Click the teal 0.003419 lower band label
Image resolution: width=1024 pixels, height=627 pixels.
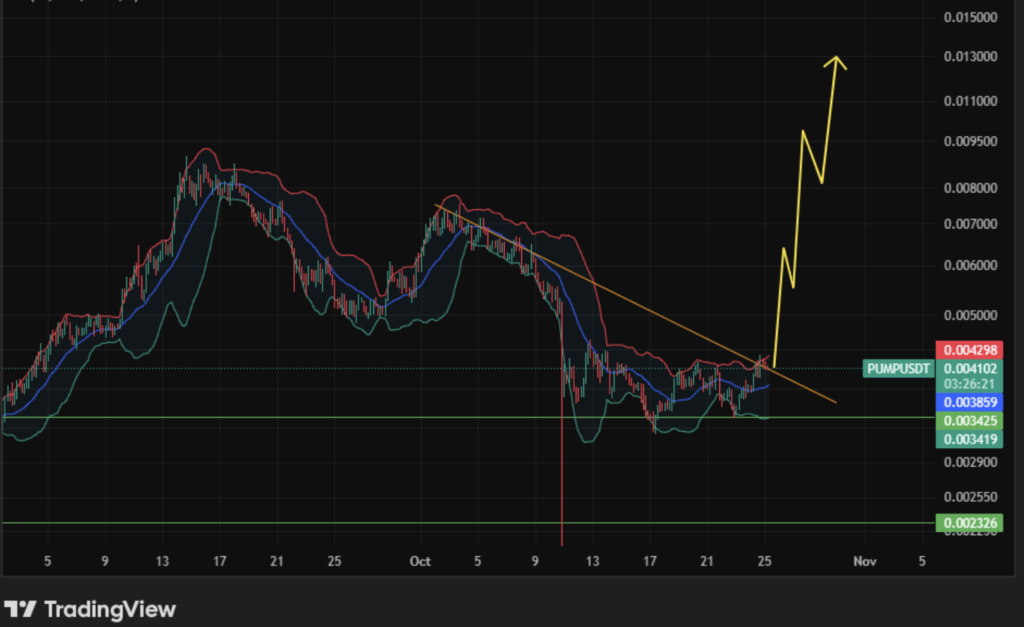968,439
